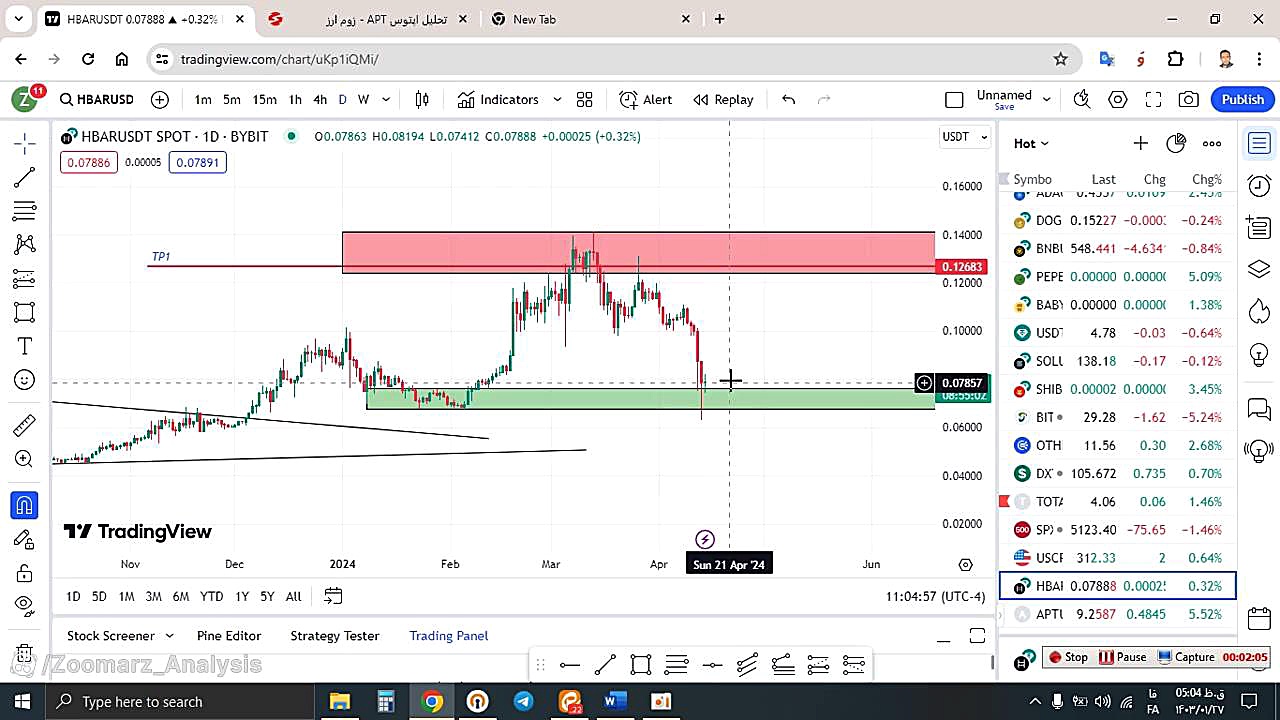This screenshot has height=720, width=1280.
Task: Open the Unnamed layout dropdown arrow
Action: pos(1047,99)
